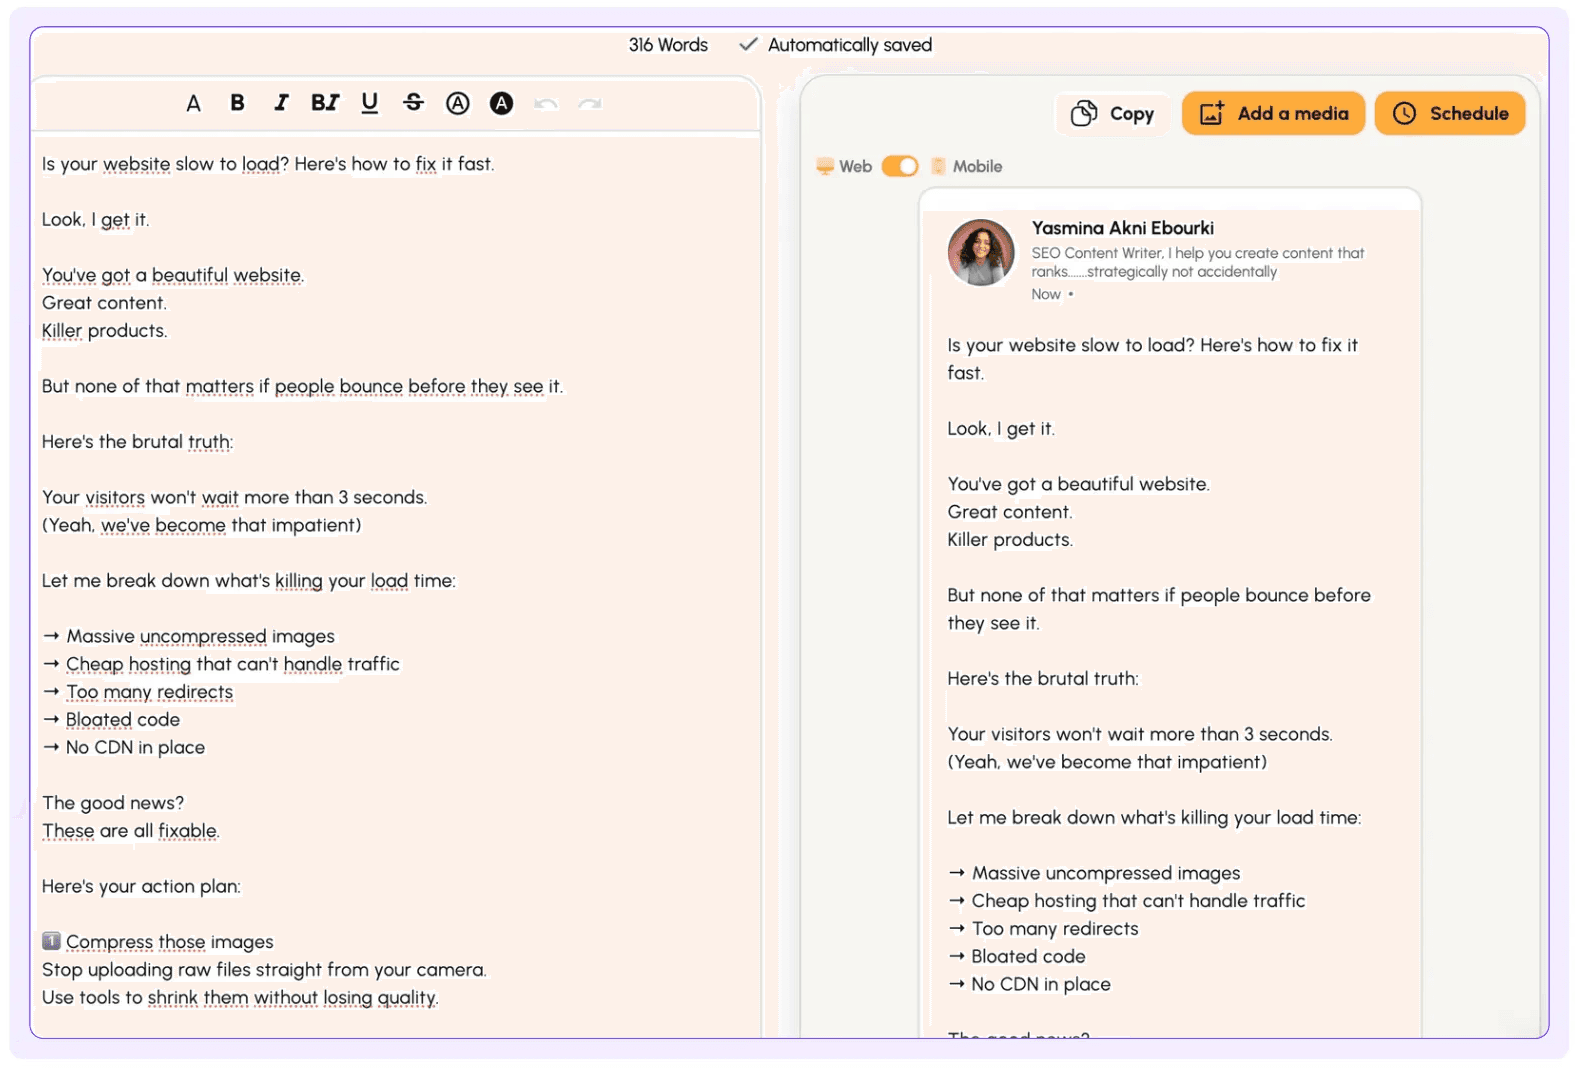Click the checkmark next to Automatically saved
The height and width of the screenshot is (1069, 1575).
coord(748,45)
